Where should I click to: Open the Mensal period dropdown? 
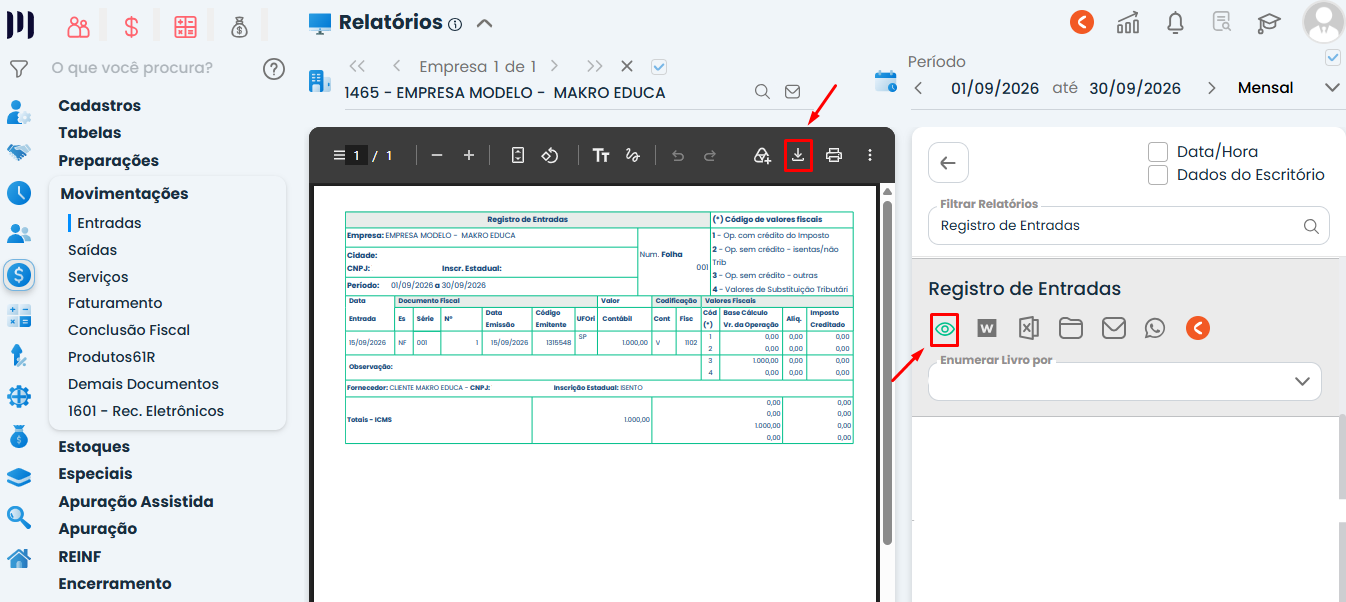tap(1288, 88)
